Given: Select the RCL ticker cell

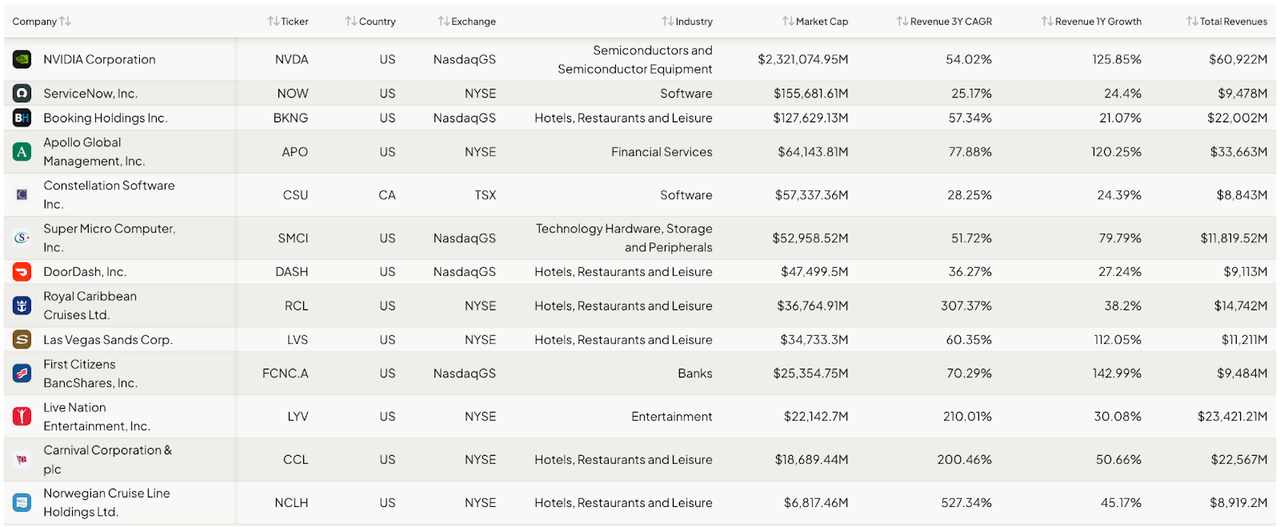Looking at the screenshot, I should click(296, 306).
